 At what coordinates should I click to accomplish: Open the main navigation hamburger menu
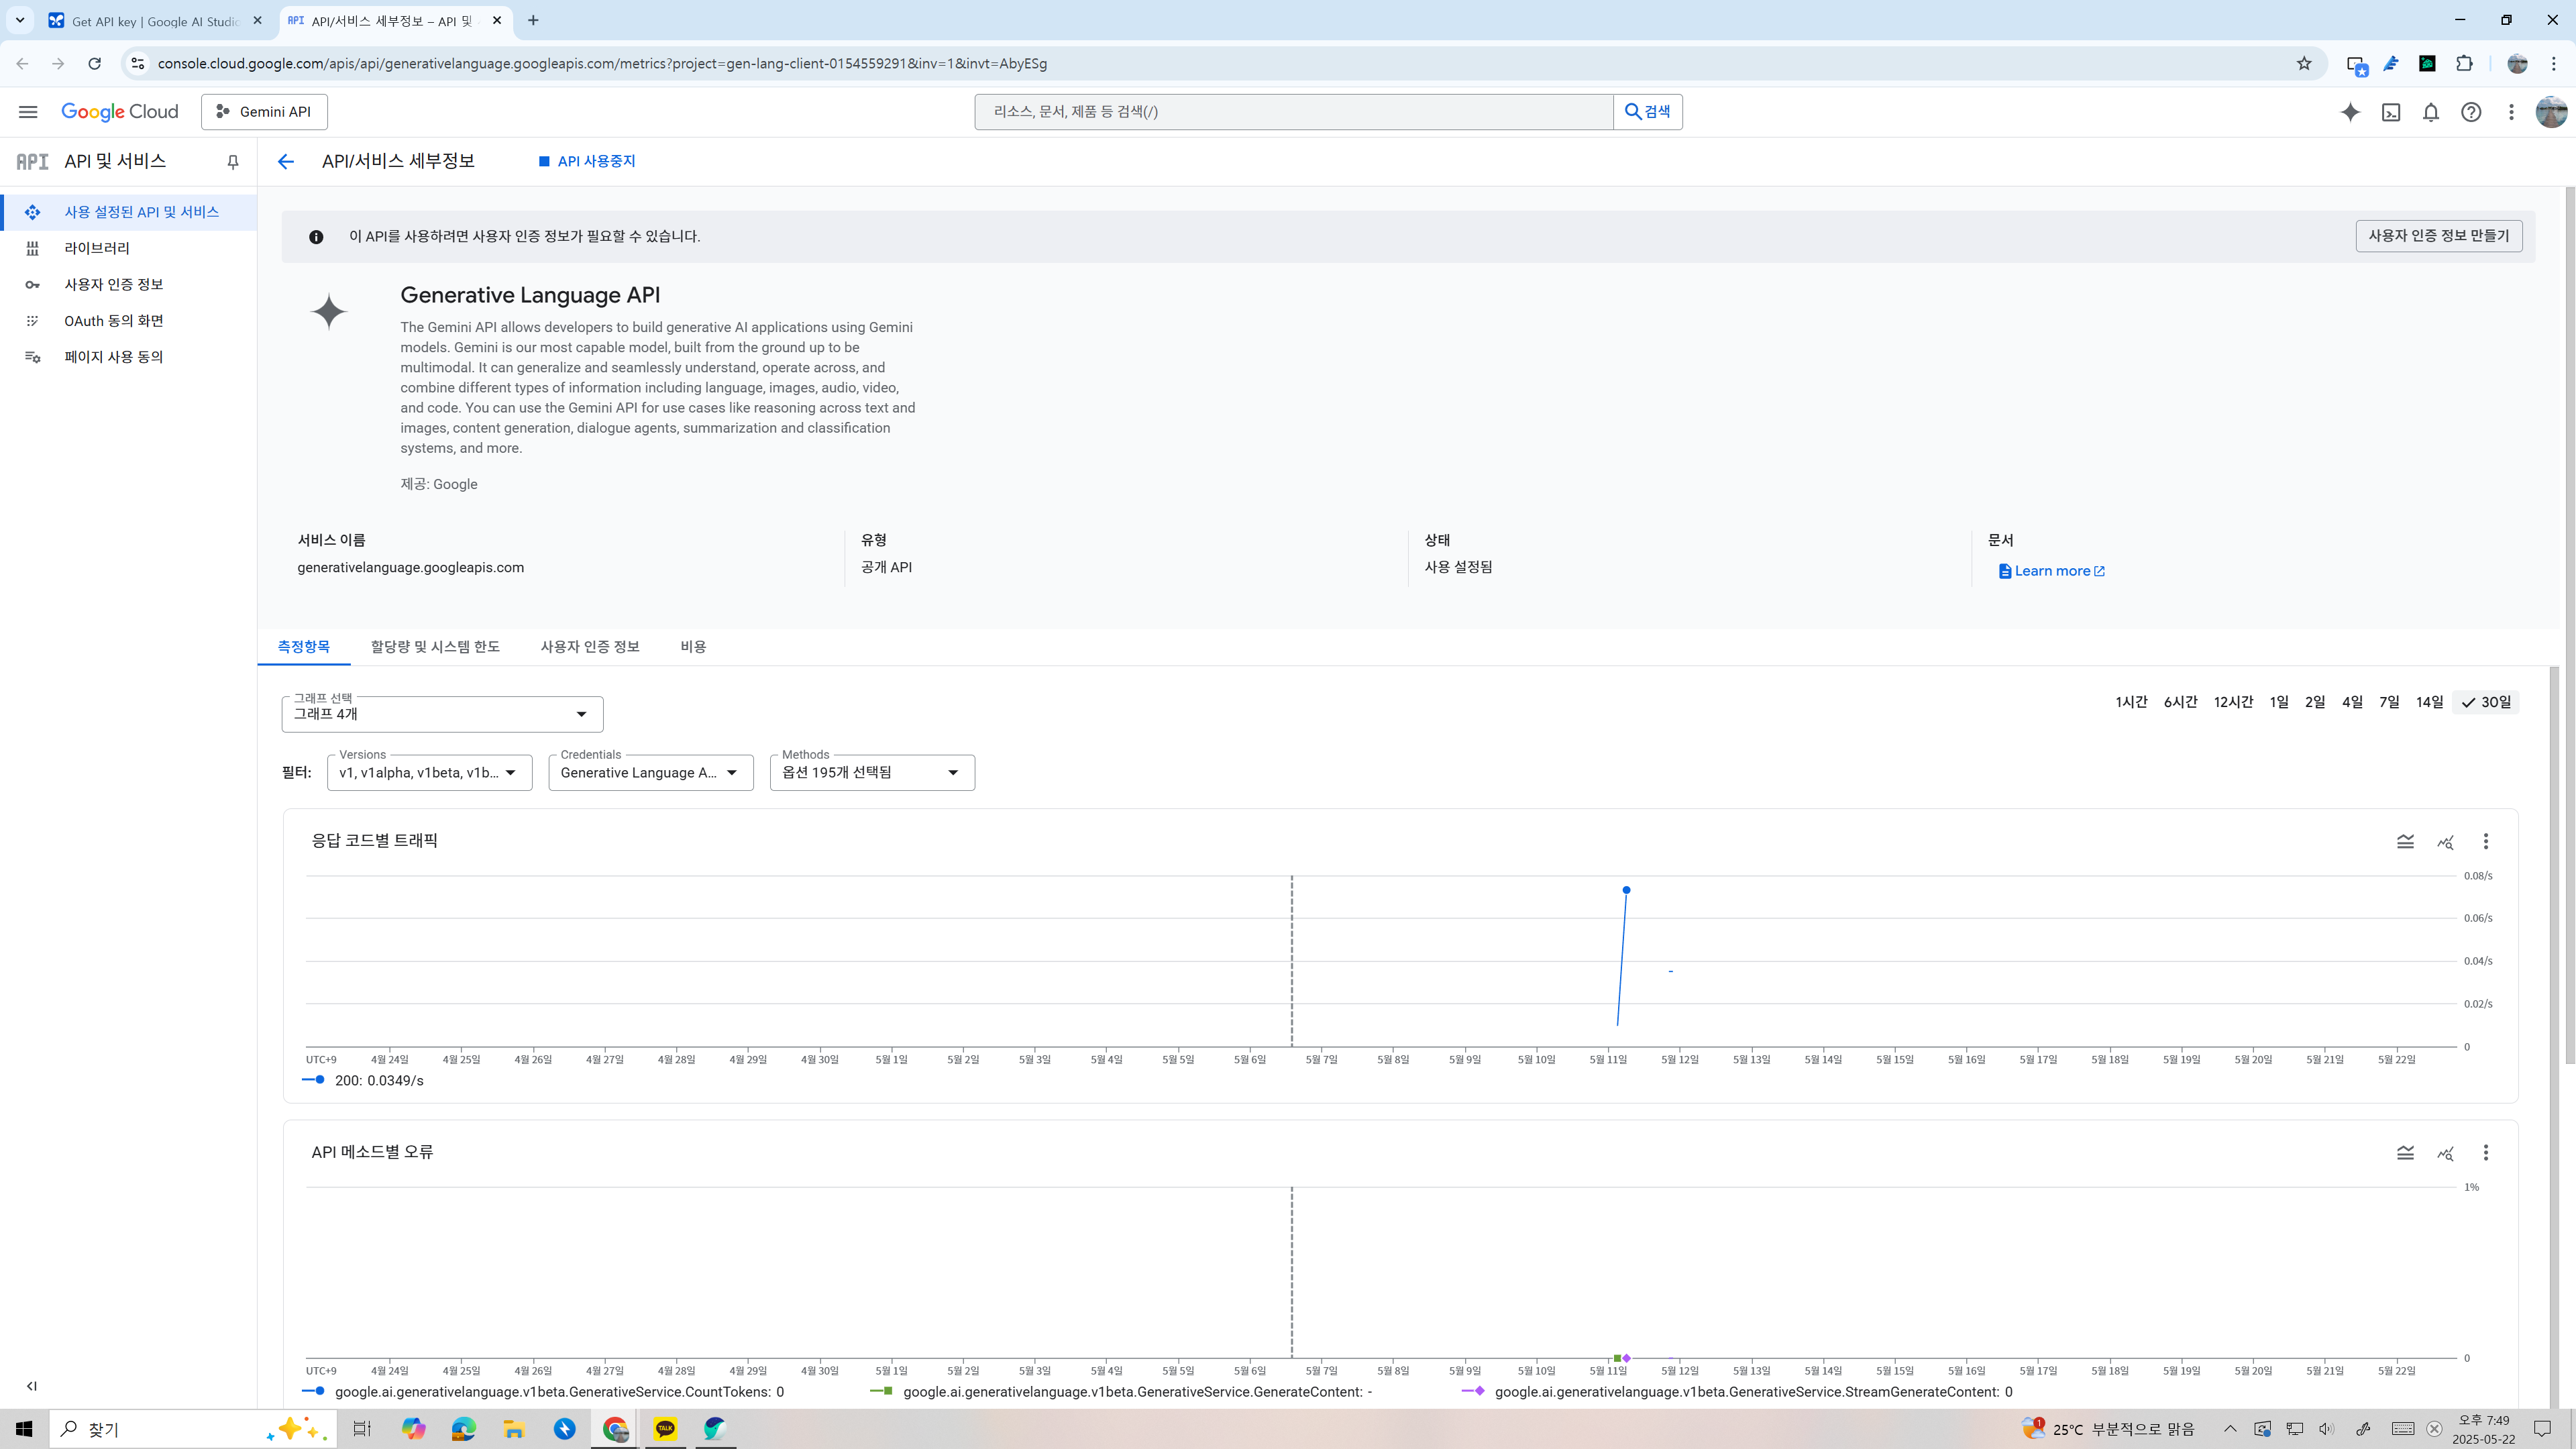tap(28, 112)
